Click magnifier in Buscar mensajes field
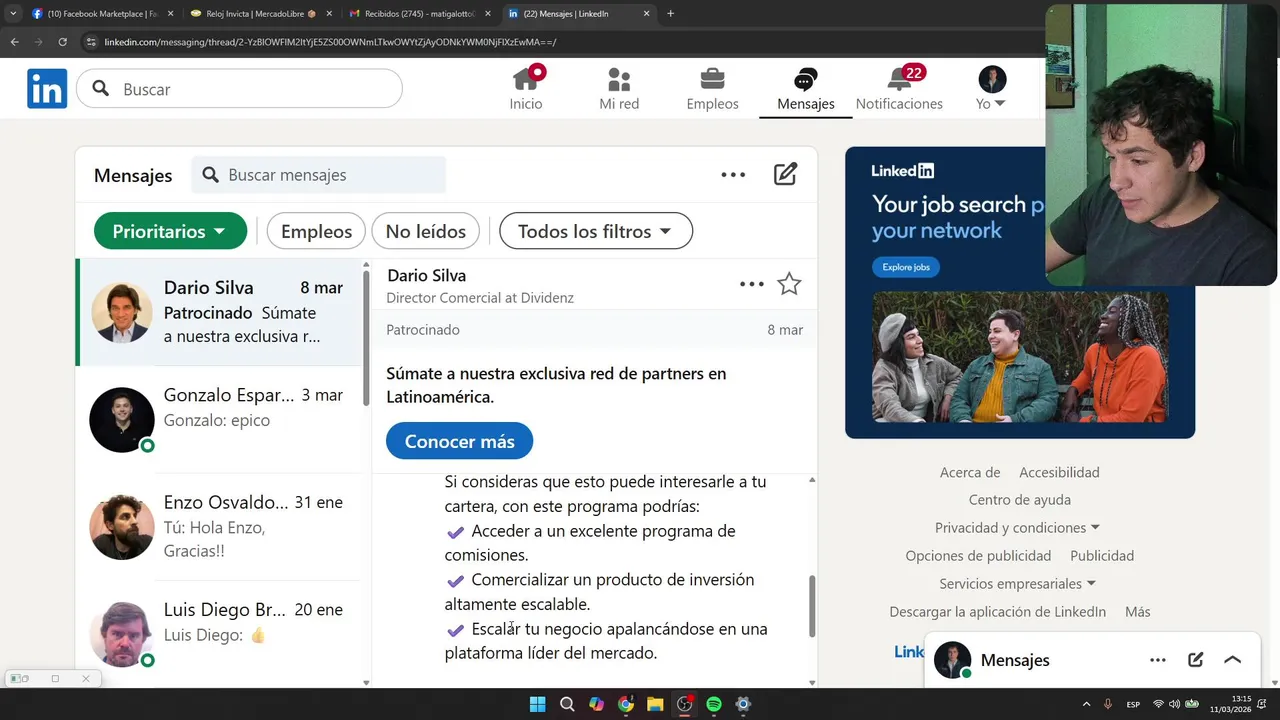Viewport: 1280px width, 720px height. [x=210, y=175]
